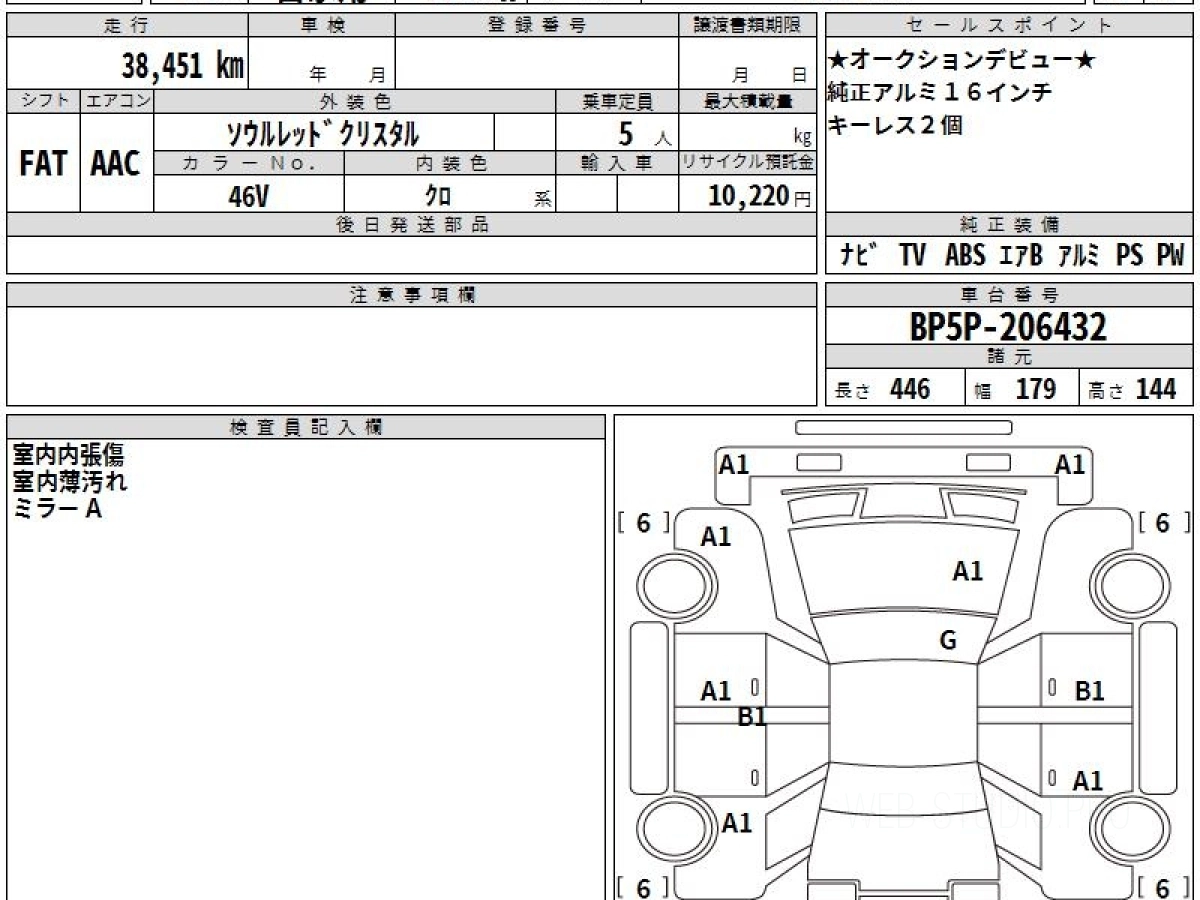The height and width of the screenshot is (900, 1200).
Task: Click the length value 446
Action: point(910,389)
